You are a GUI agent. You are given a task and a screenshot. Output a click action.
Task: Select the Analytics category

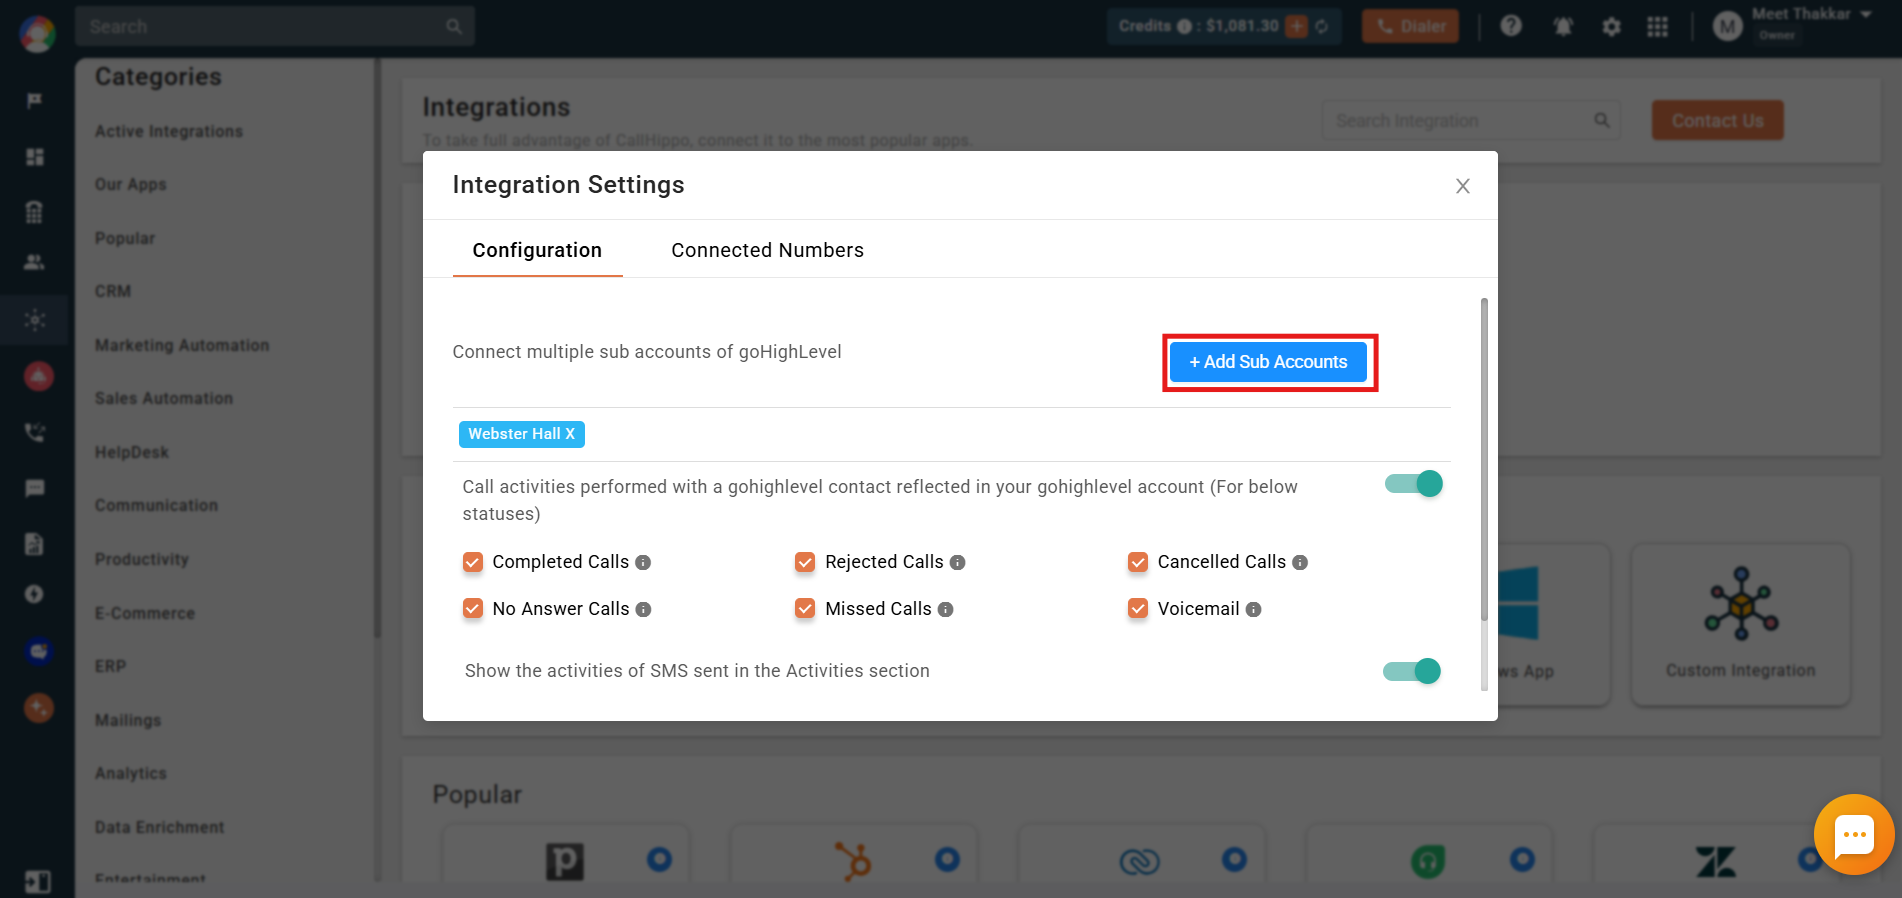click(x=131, y=774)
